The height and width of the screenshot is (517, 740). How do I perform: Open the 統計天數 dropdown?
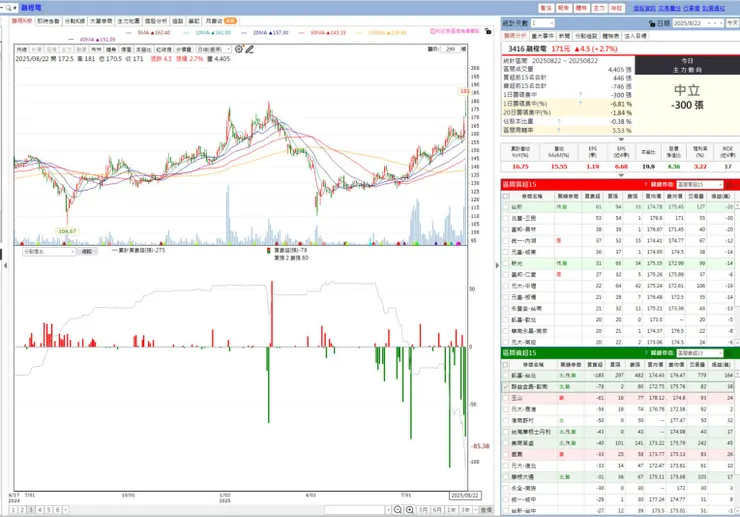(x=543, y=23)
